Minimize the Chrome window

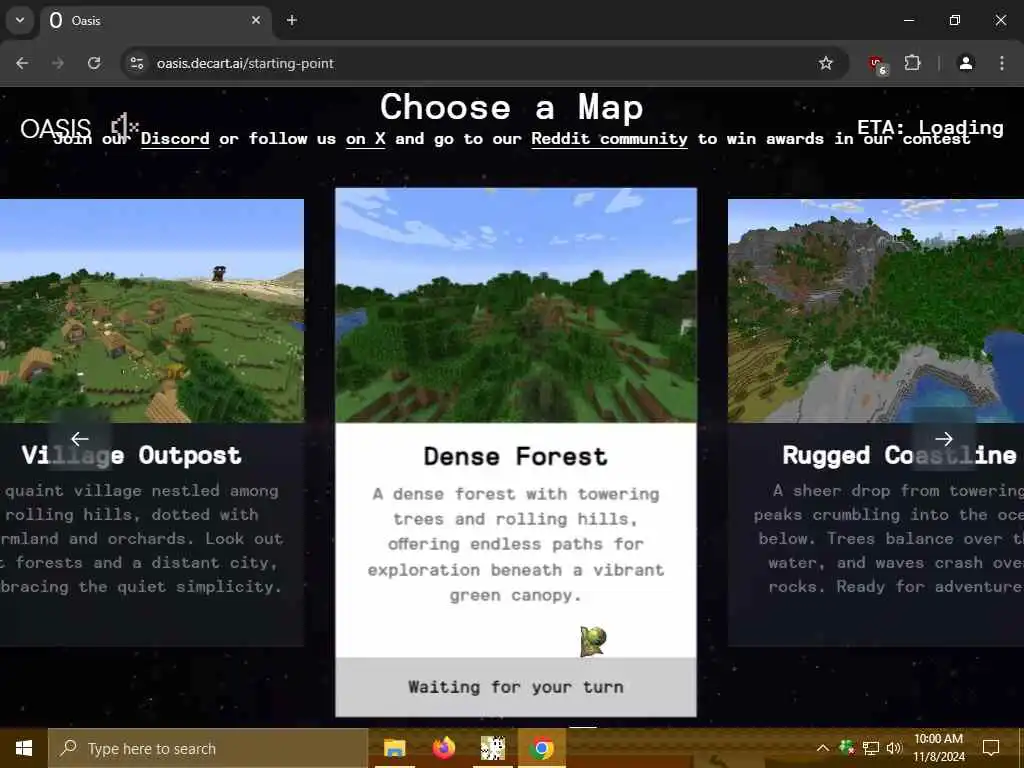click(908, 20)
